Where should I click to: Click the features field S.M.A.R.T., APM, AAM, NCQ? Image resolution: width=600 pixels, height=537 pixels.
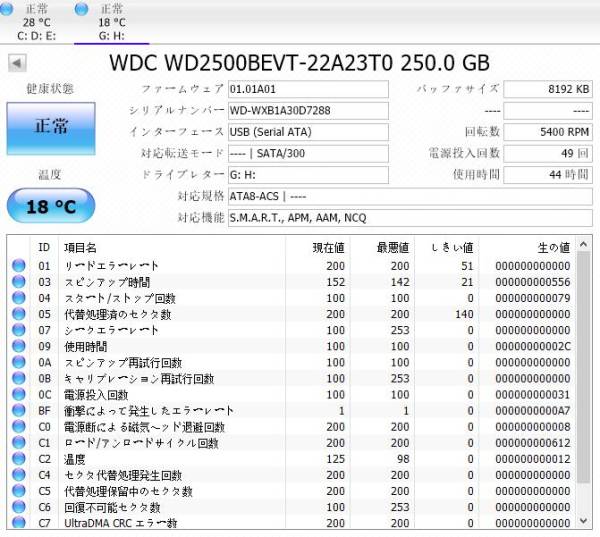(410, 218)
